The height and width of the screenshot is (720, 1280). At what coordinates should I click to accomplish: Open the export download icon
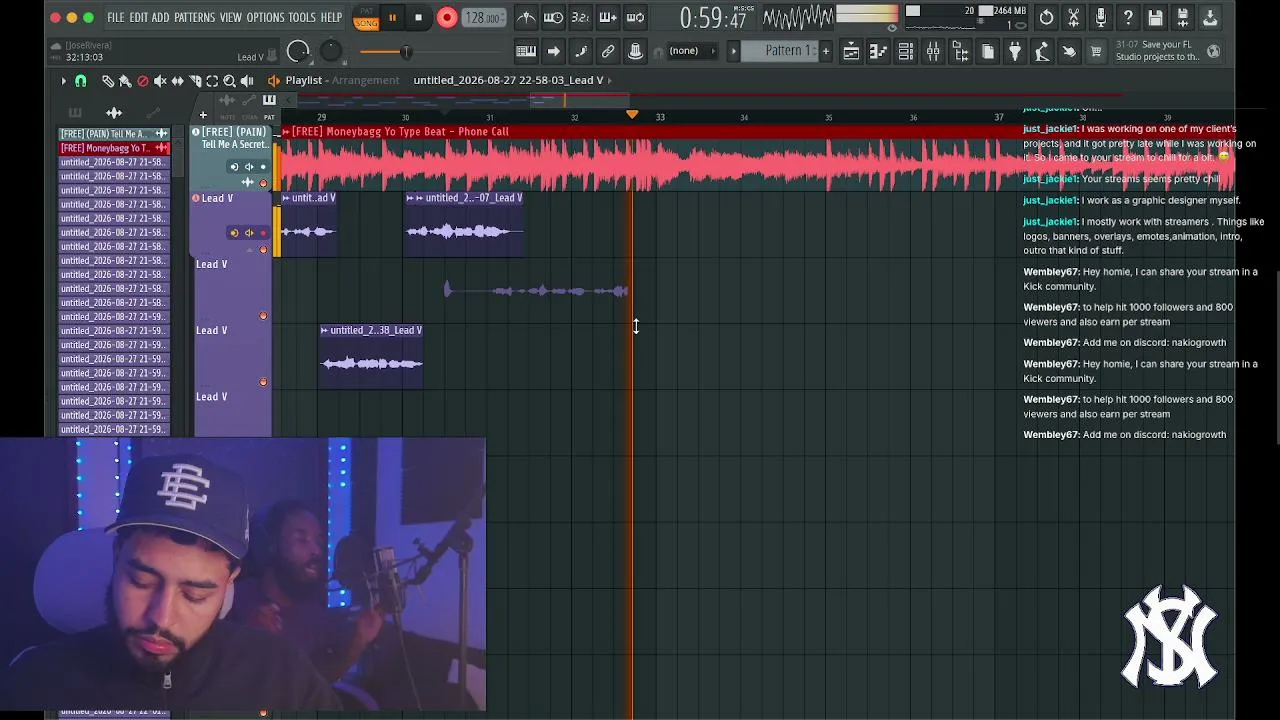(1209, 18)
